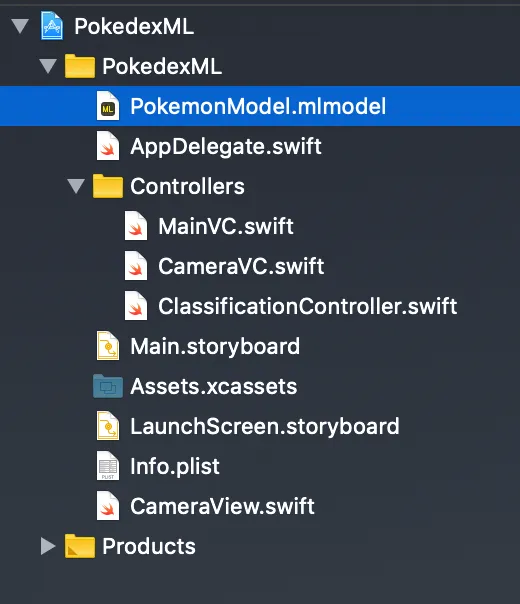Click the storyboard icon next to Main.storyboard
This screenshot has height=604, width=520.
tap(108, 346)
